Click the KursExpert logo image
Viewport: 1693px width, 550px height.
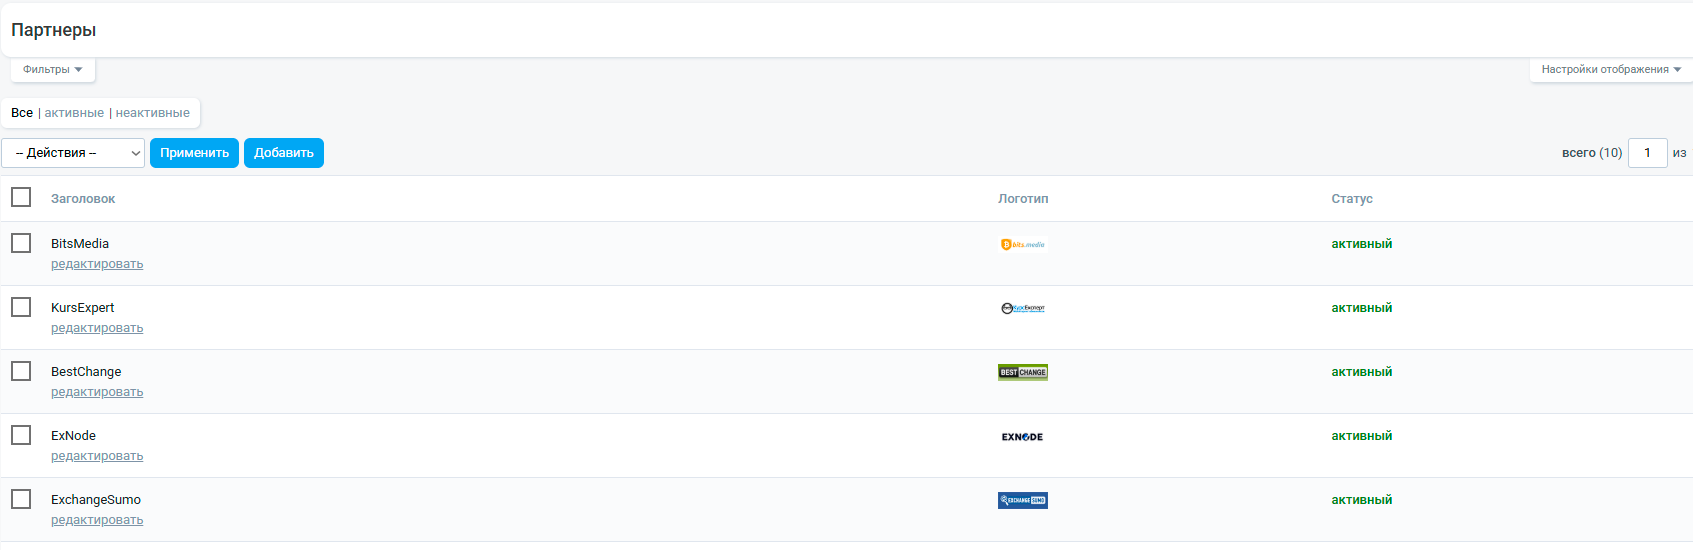click(x=1022, y=308)
